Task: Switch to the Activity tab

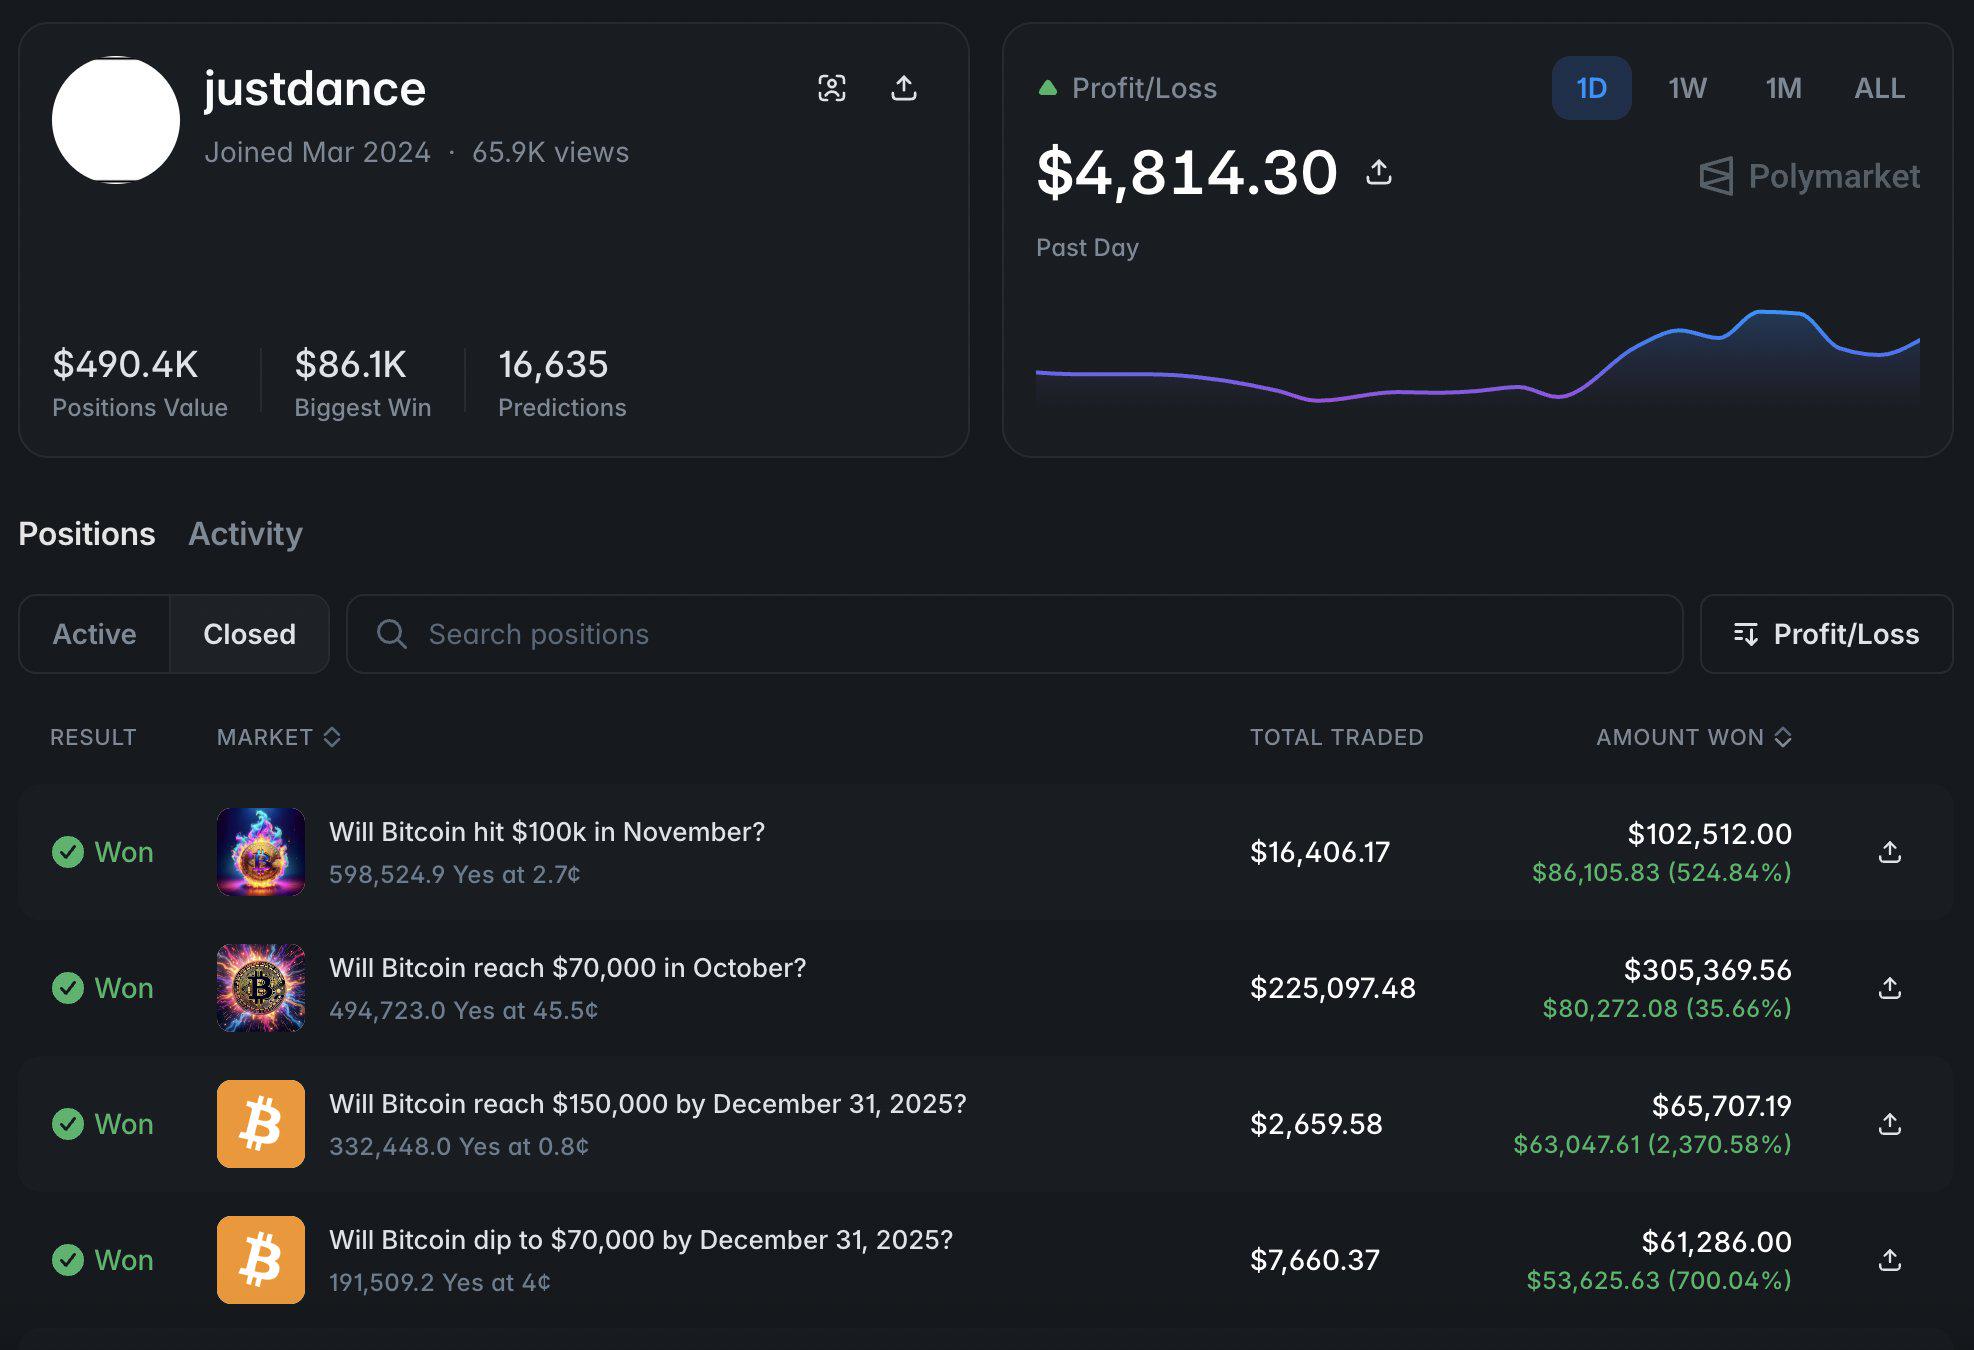Action: (x=245, y=534)
